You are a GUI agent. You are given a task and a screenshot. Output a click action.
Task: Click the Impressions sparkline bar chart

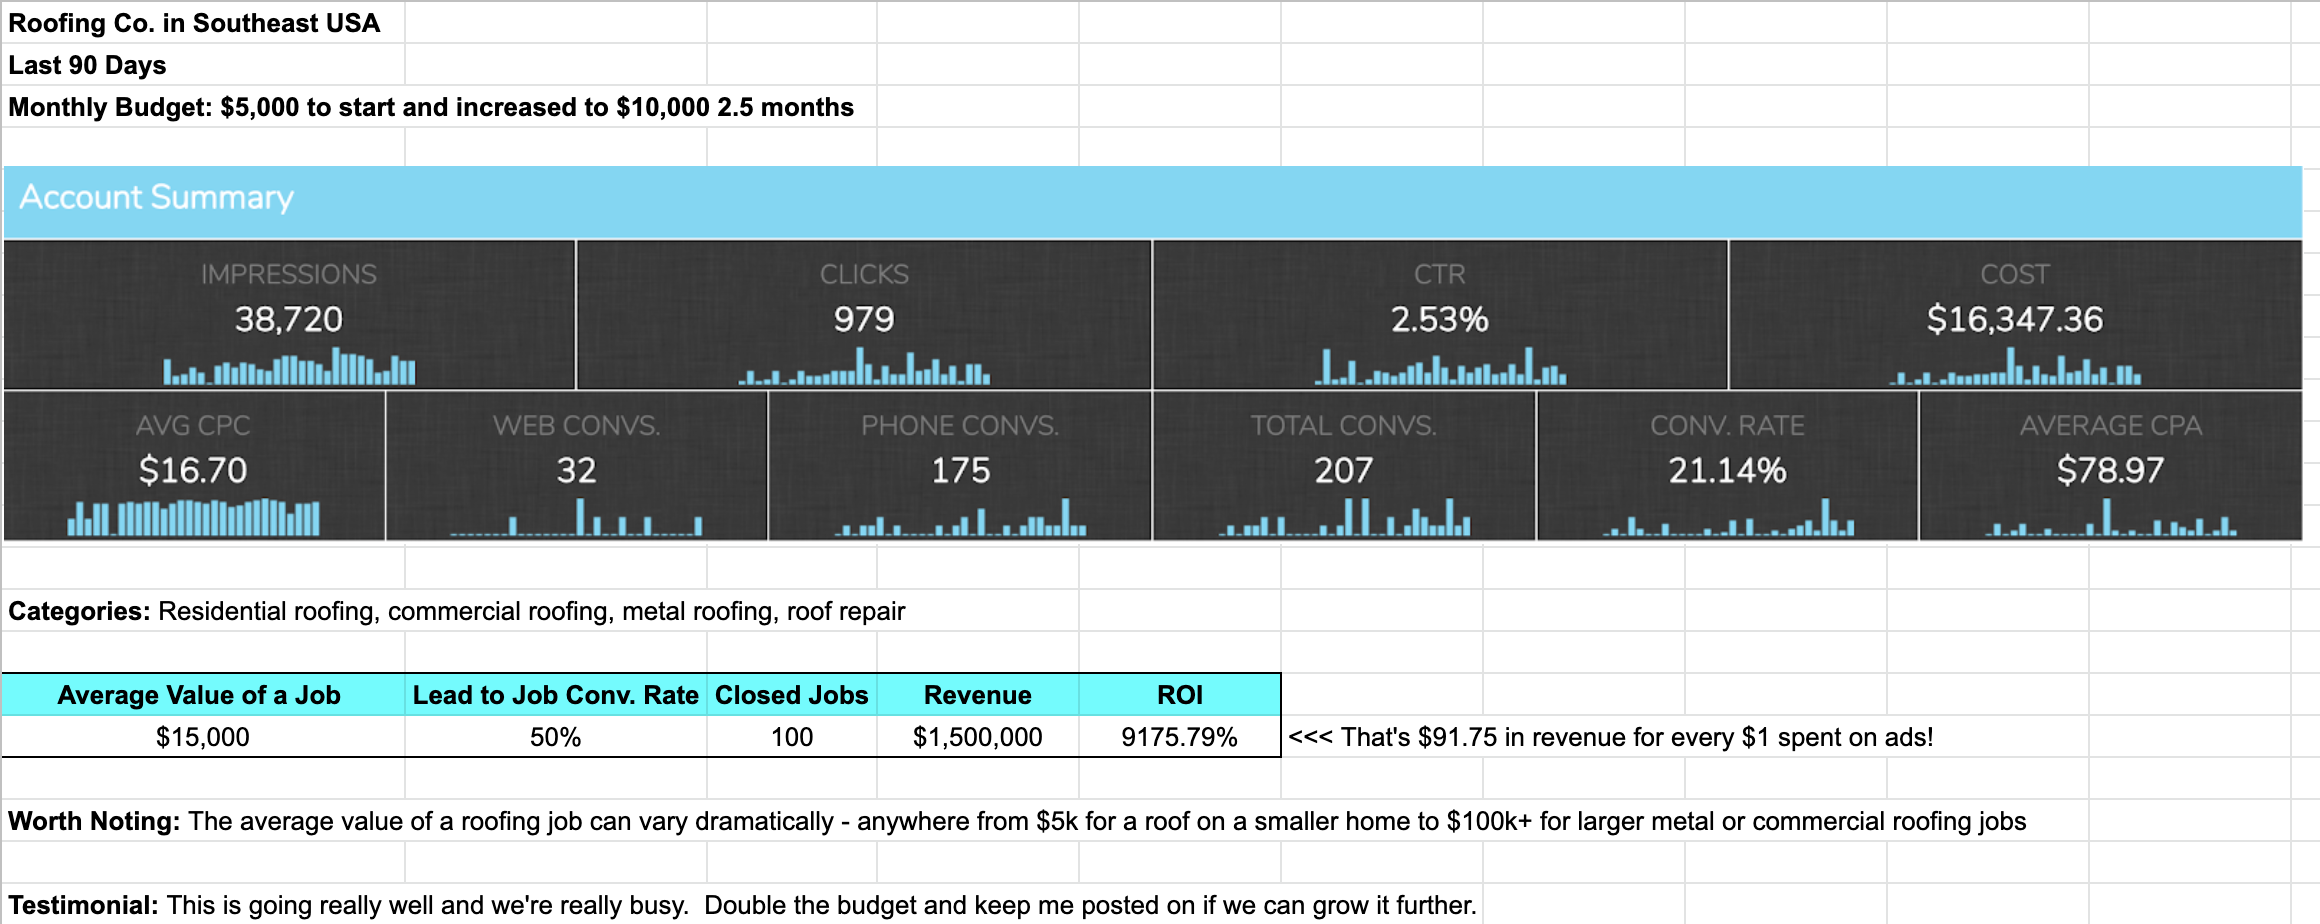coord(289,368)
